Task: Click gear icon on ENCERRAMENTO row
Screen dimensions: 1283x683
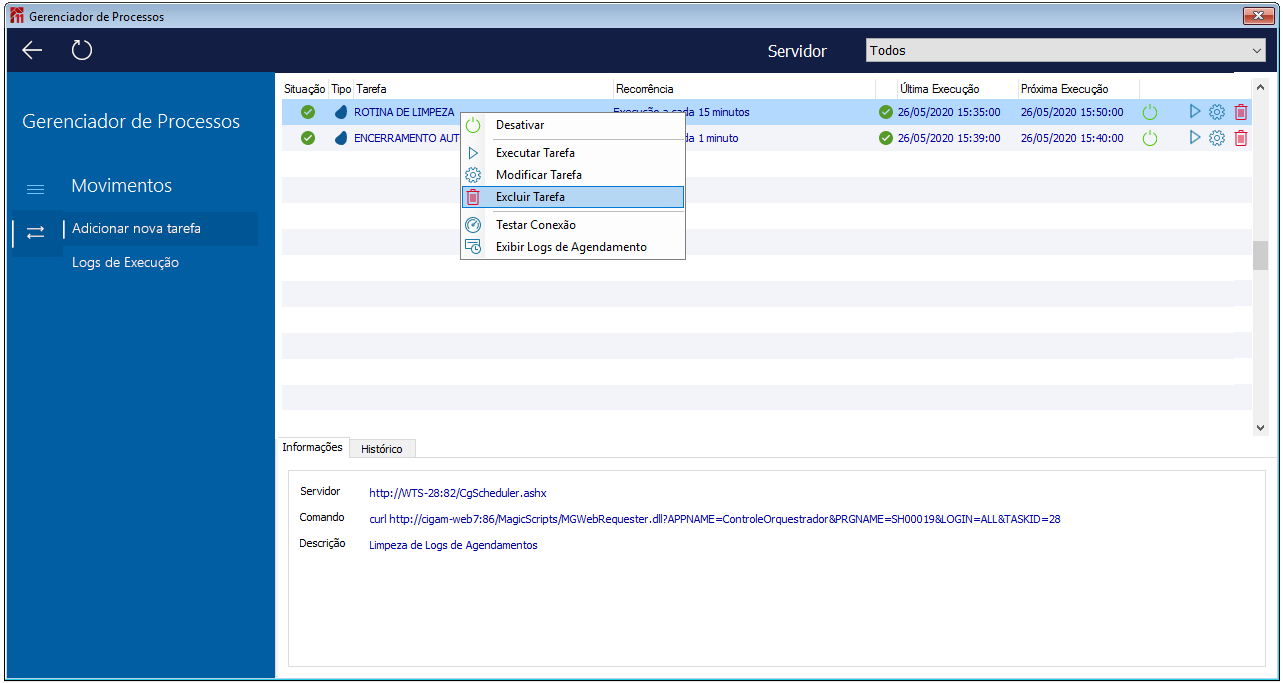Action: coord(1217,138)
